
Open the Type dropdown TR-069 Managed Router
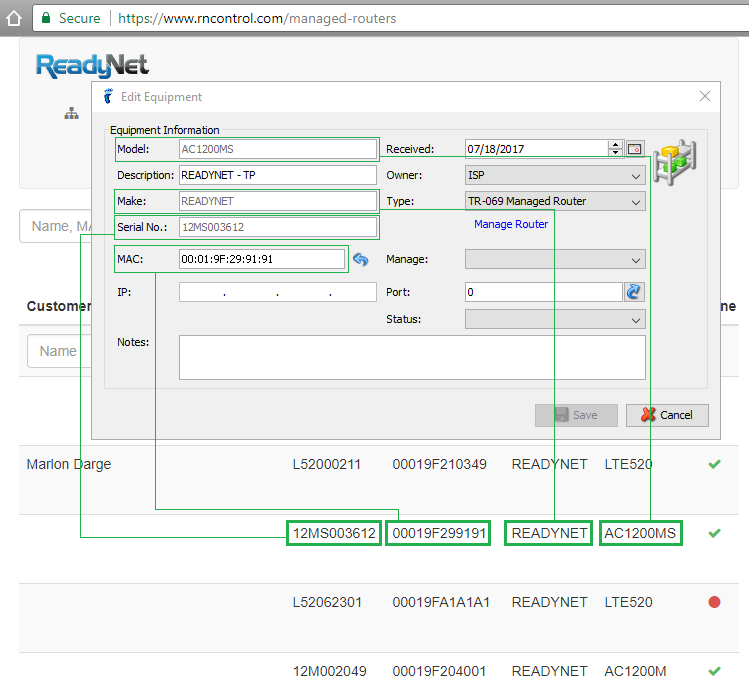[x=555, y=201]
